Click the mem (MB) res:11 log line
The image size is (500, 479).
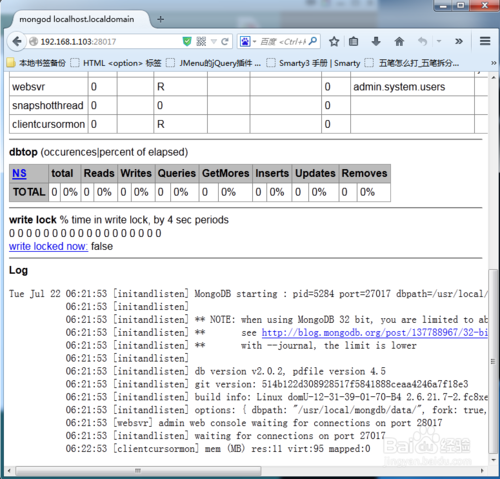tap(218, 449)
